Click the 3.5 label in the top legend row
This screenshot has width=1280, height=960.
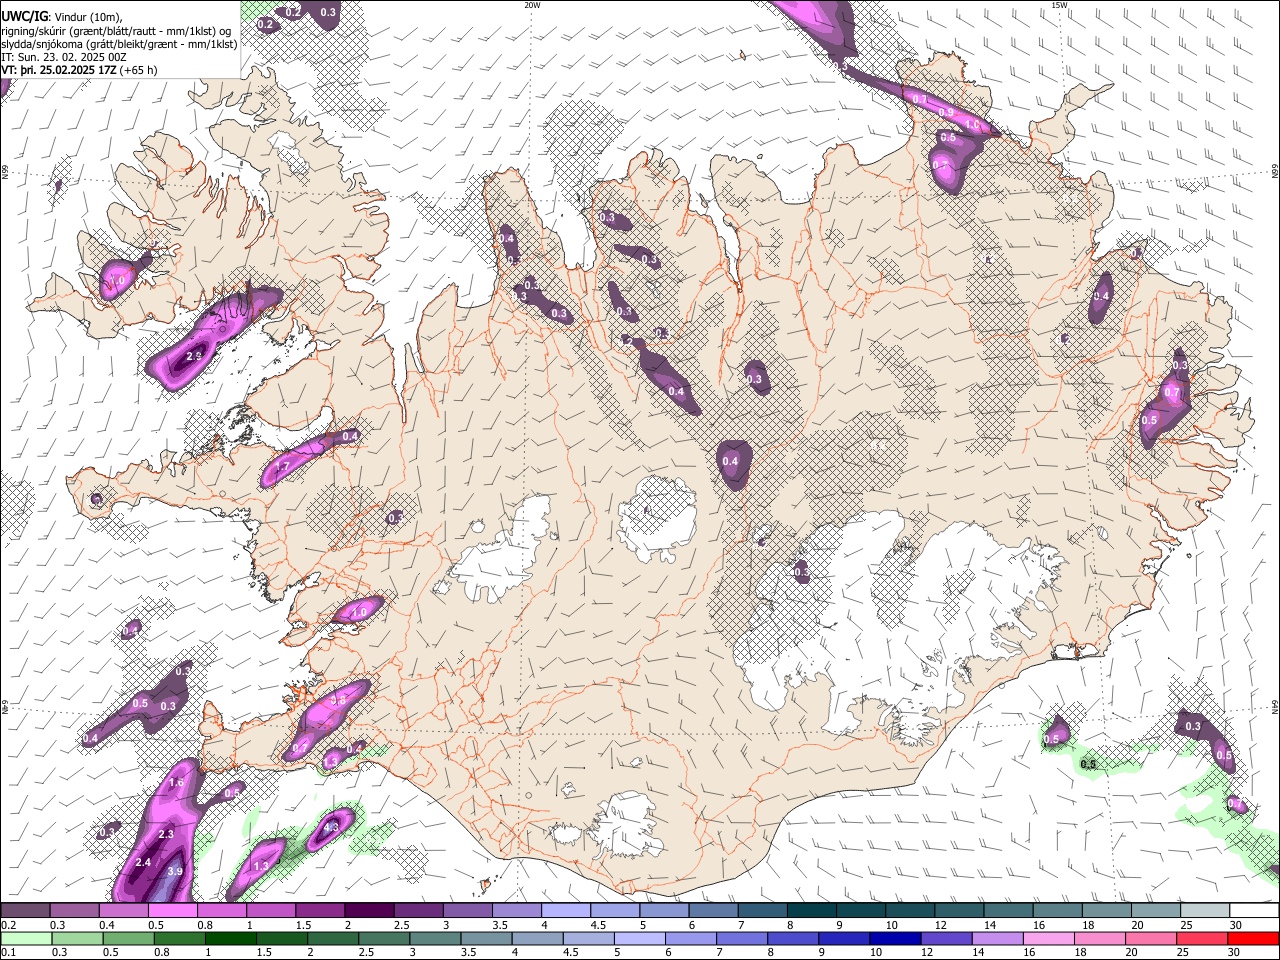point(499,926)
